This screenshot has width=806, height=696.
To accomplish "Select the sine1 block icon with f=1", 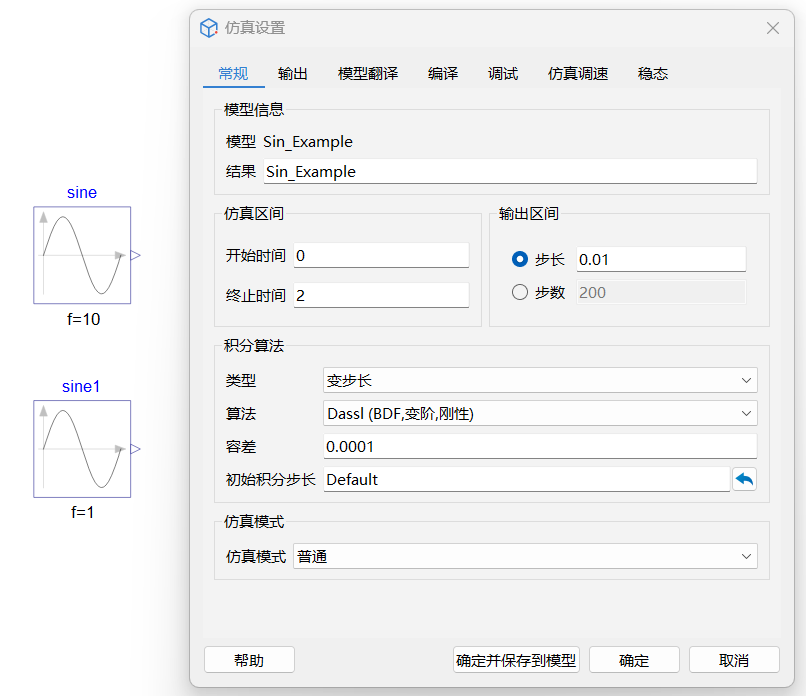I will [82, 449].
